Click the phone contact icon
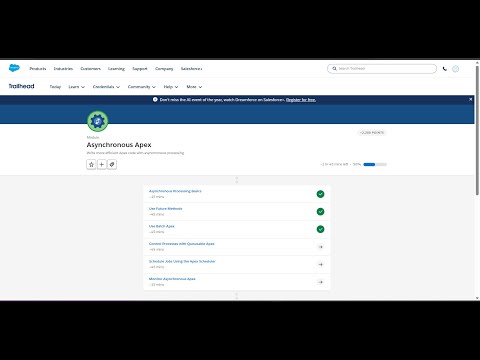Viewport: 480px width, 360px height. [x=445, y=69]
